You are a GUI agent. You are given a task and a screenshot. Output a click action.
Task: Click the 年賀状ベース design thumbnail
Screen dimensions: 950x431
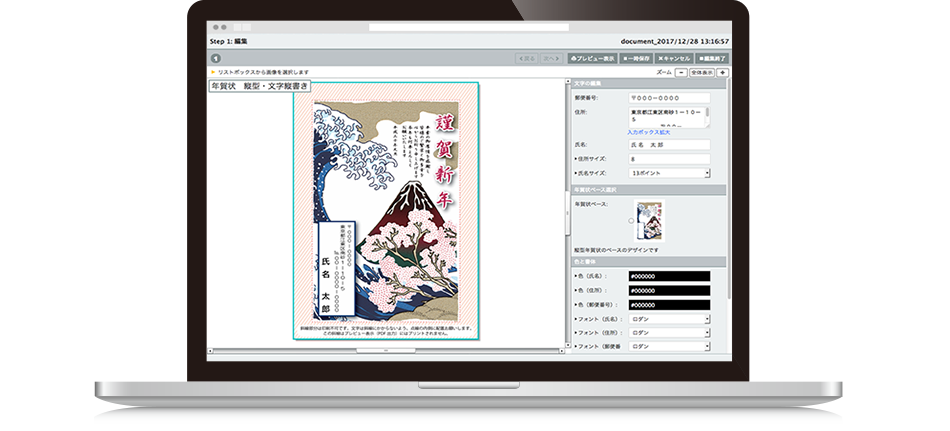pyautogui.click(x=649, y=221)
